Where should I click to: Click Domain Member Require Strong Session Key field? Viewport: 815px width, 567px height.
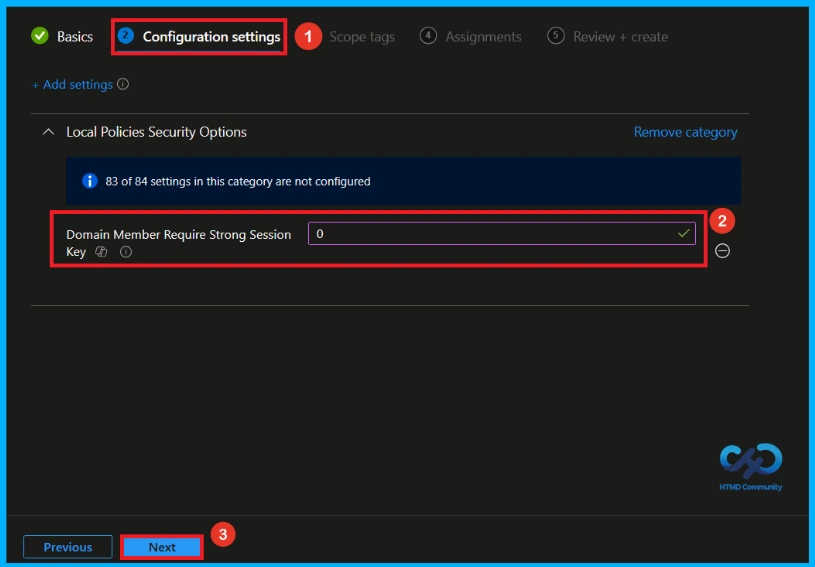click(502, 233)
